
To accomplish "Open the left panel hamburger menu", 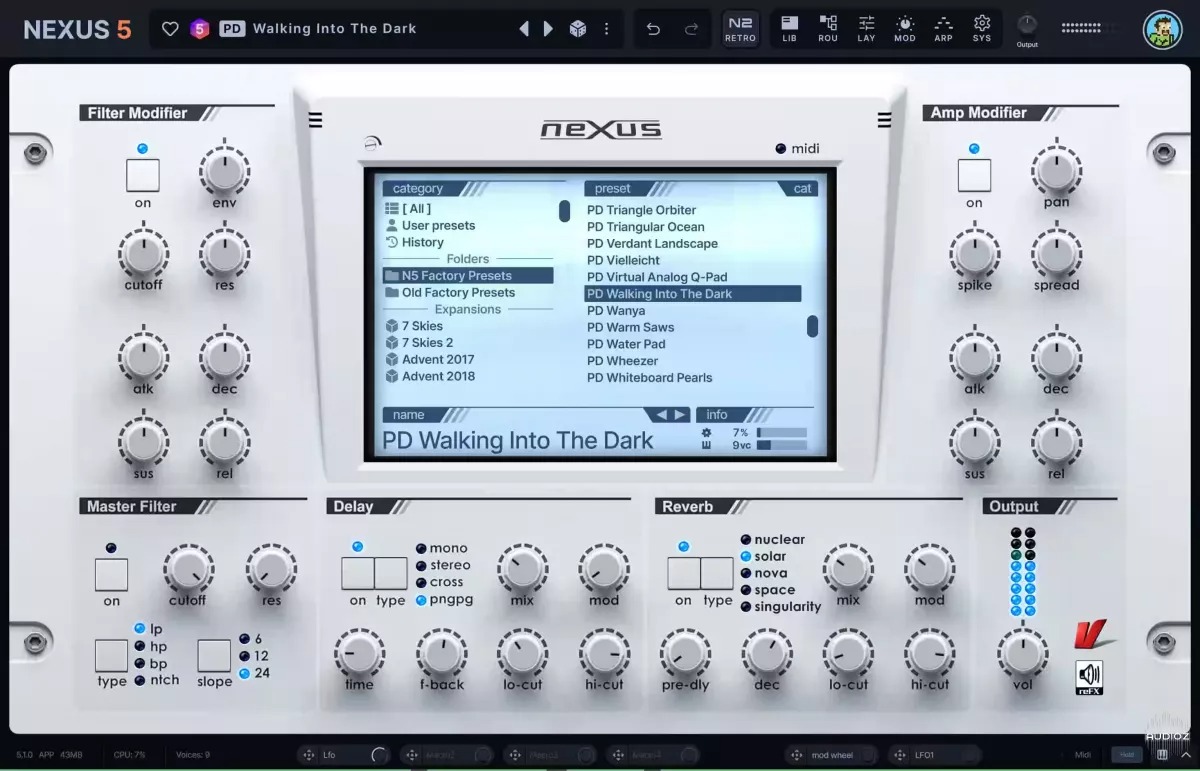I will [x=314, y=119].
